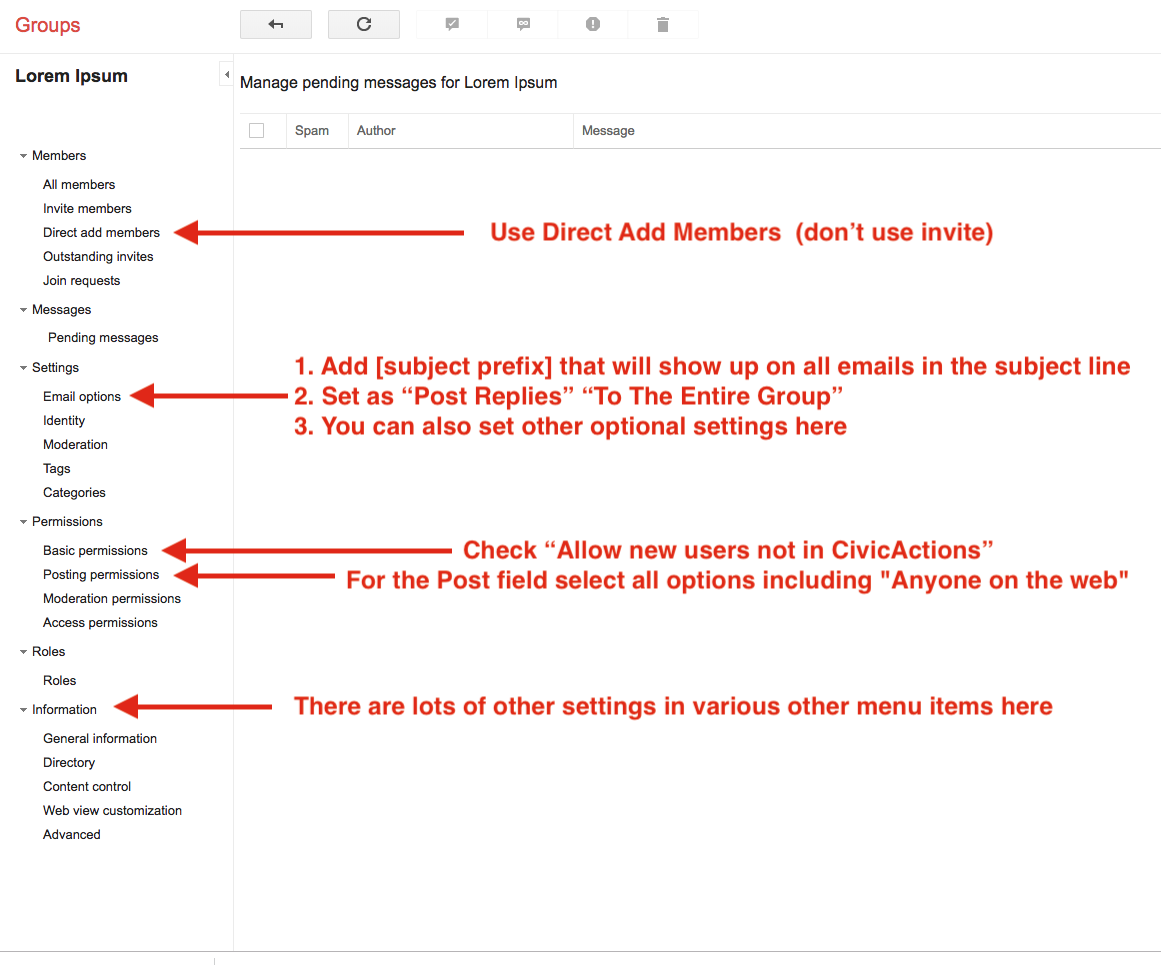Open Direct add members
This screenshot has height=965, width=1161.
[x=101, y=233]
